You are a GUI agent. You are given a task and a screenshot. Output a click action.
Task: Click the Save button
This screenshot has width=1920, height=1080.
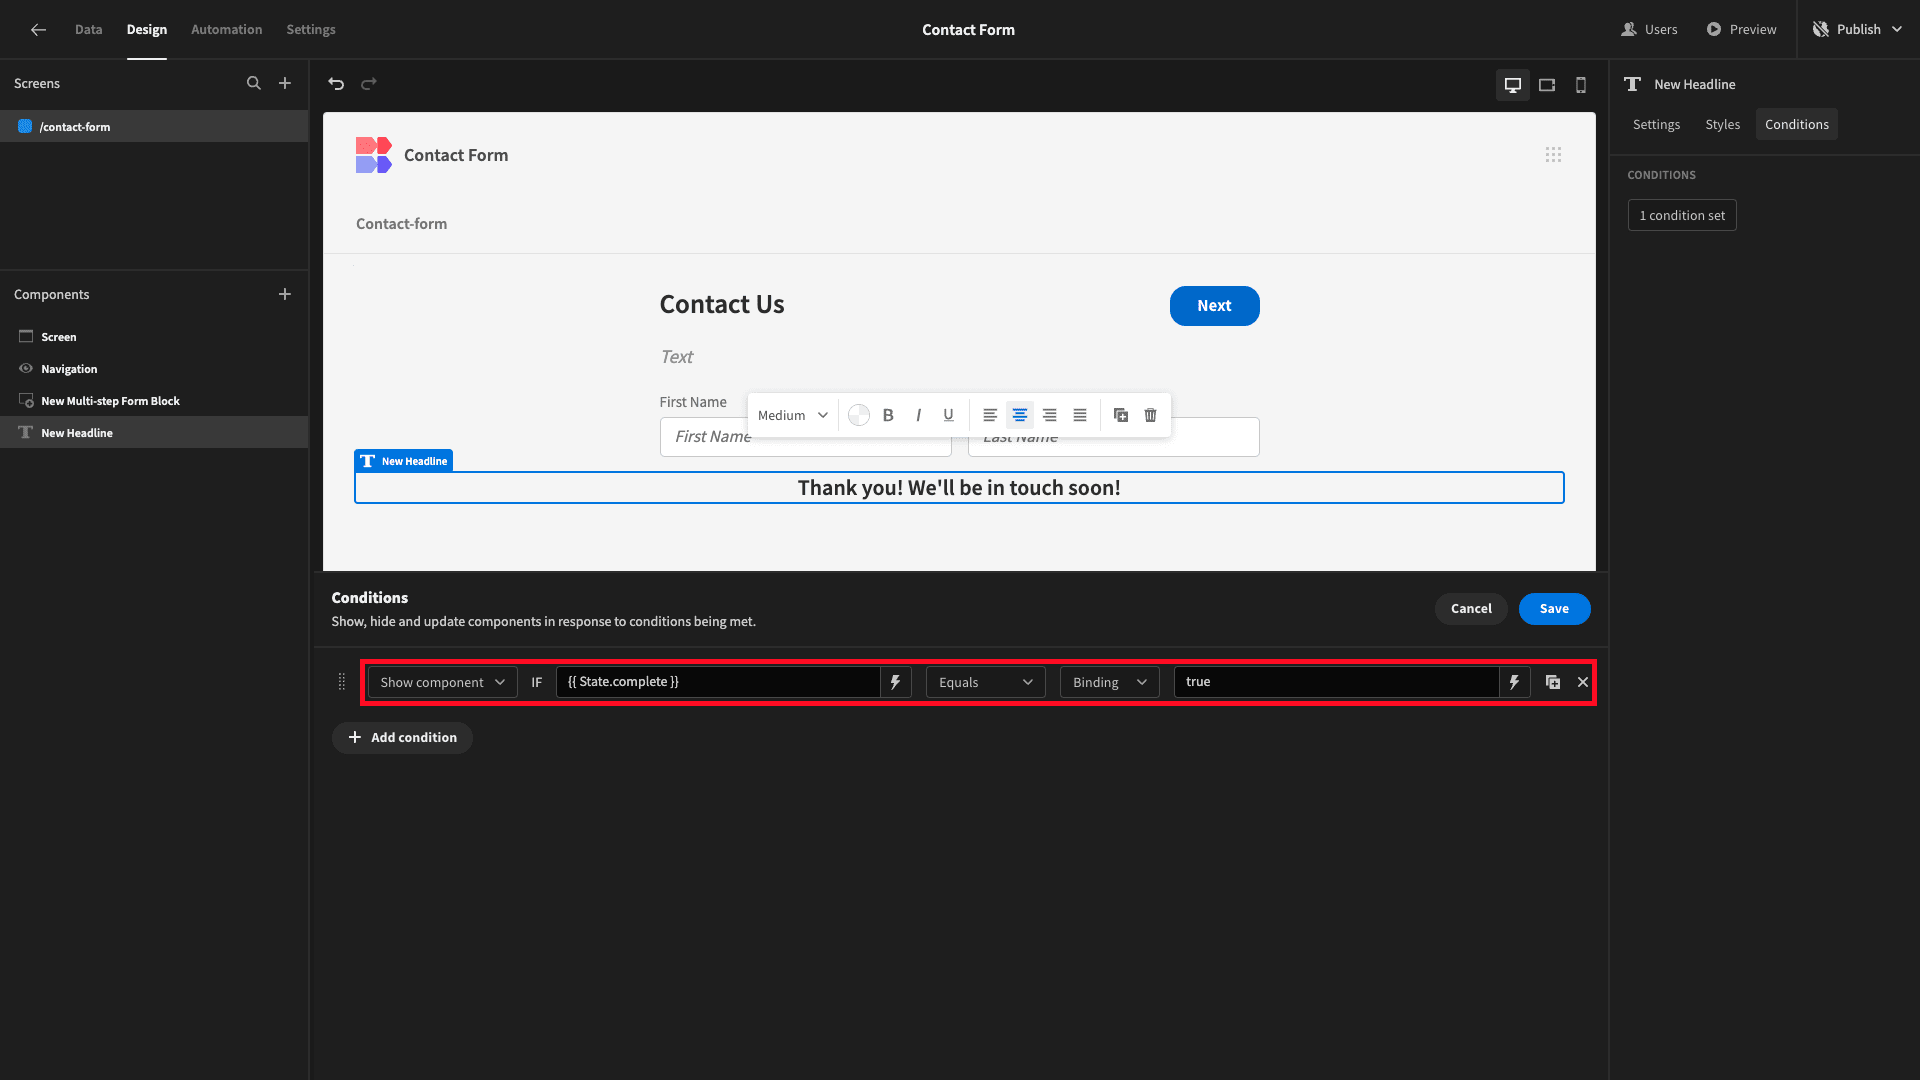point(1554,609)
